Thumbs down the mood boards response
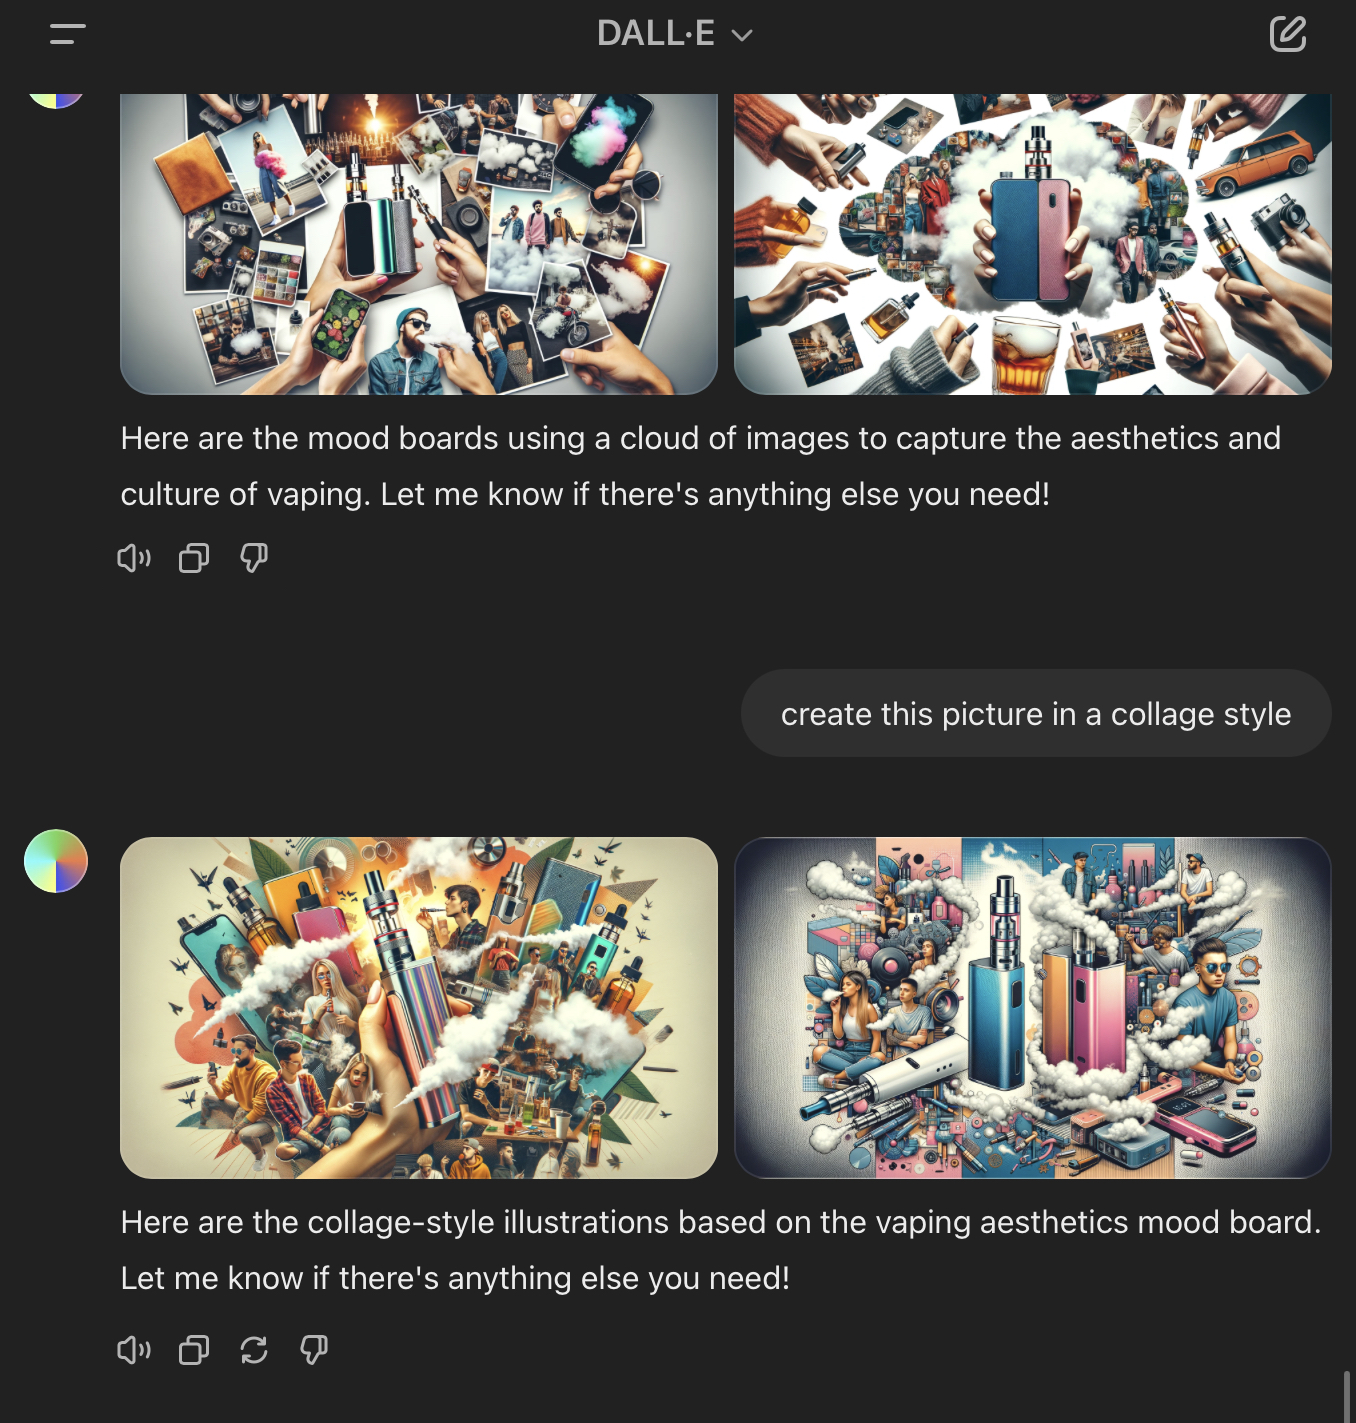 click(x=254, y=558)
